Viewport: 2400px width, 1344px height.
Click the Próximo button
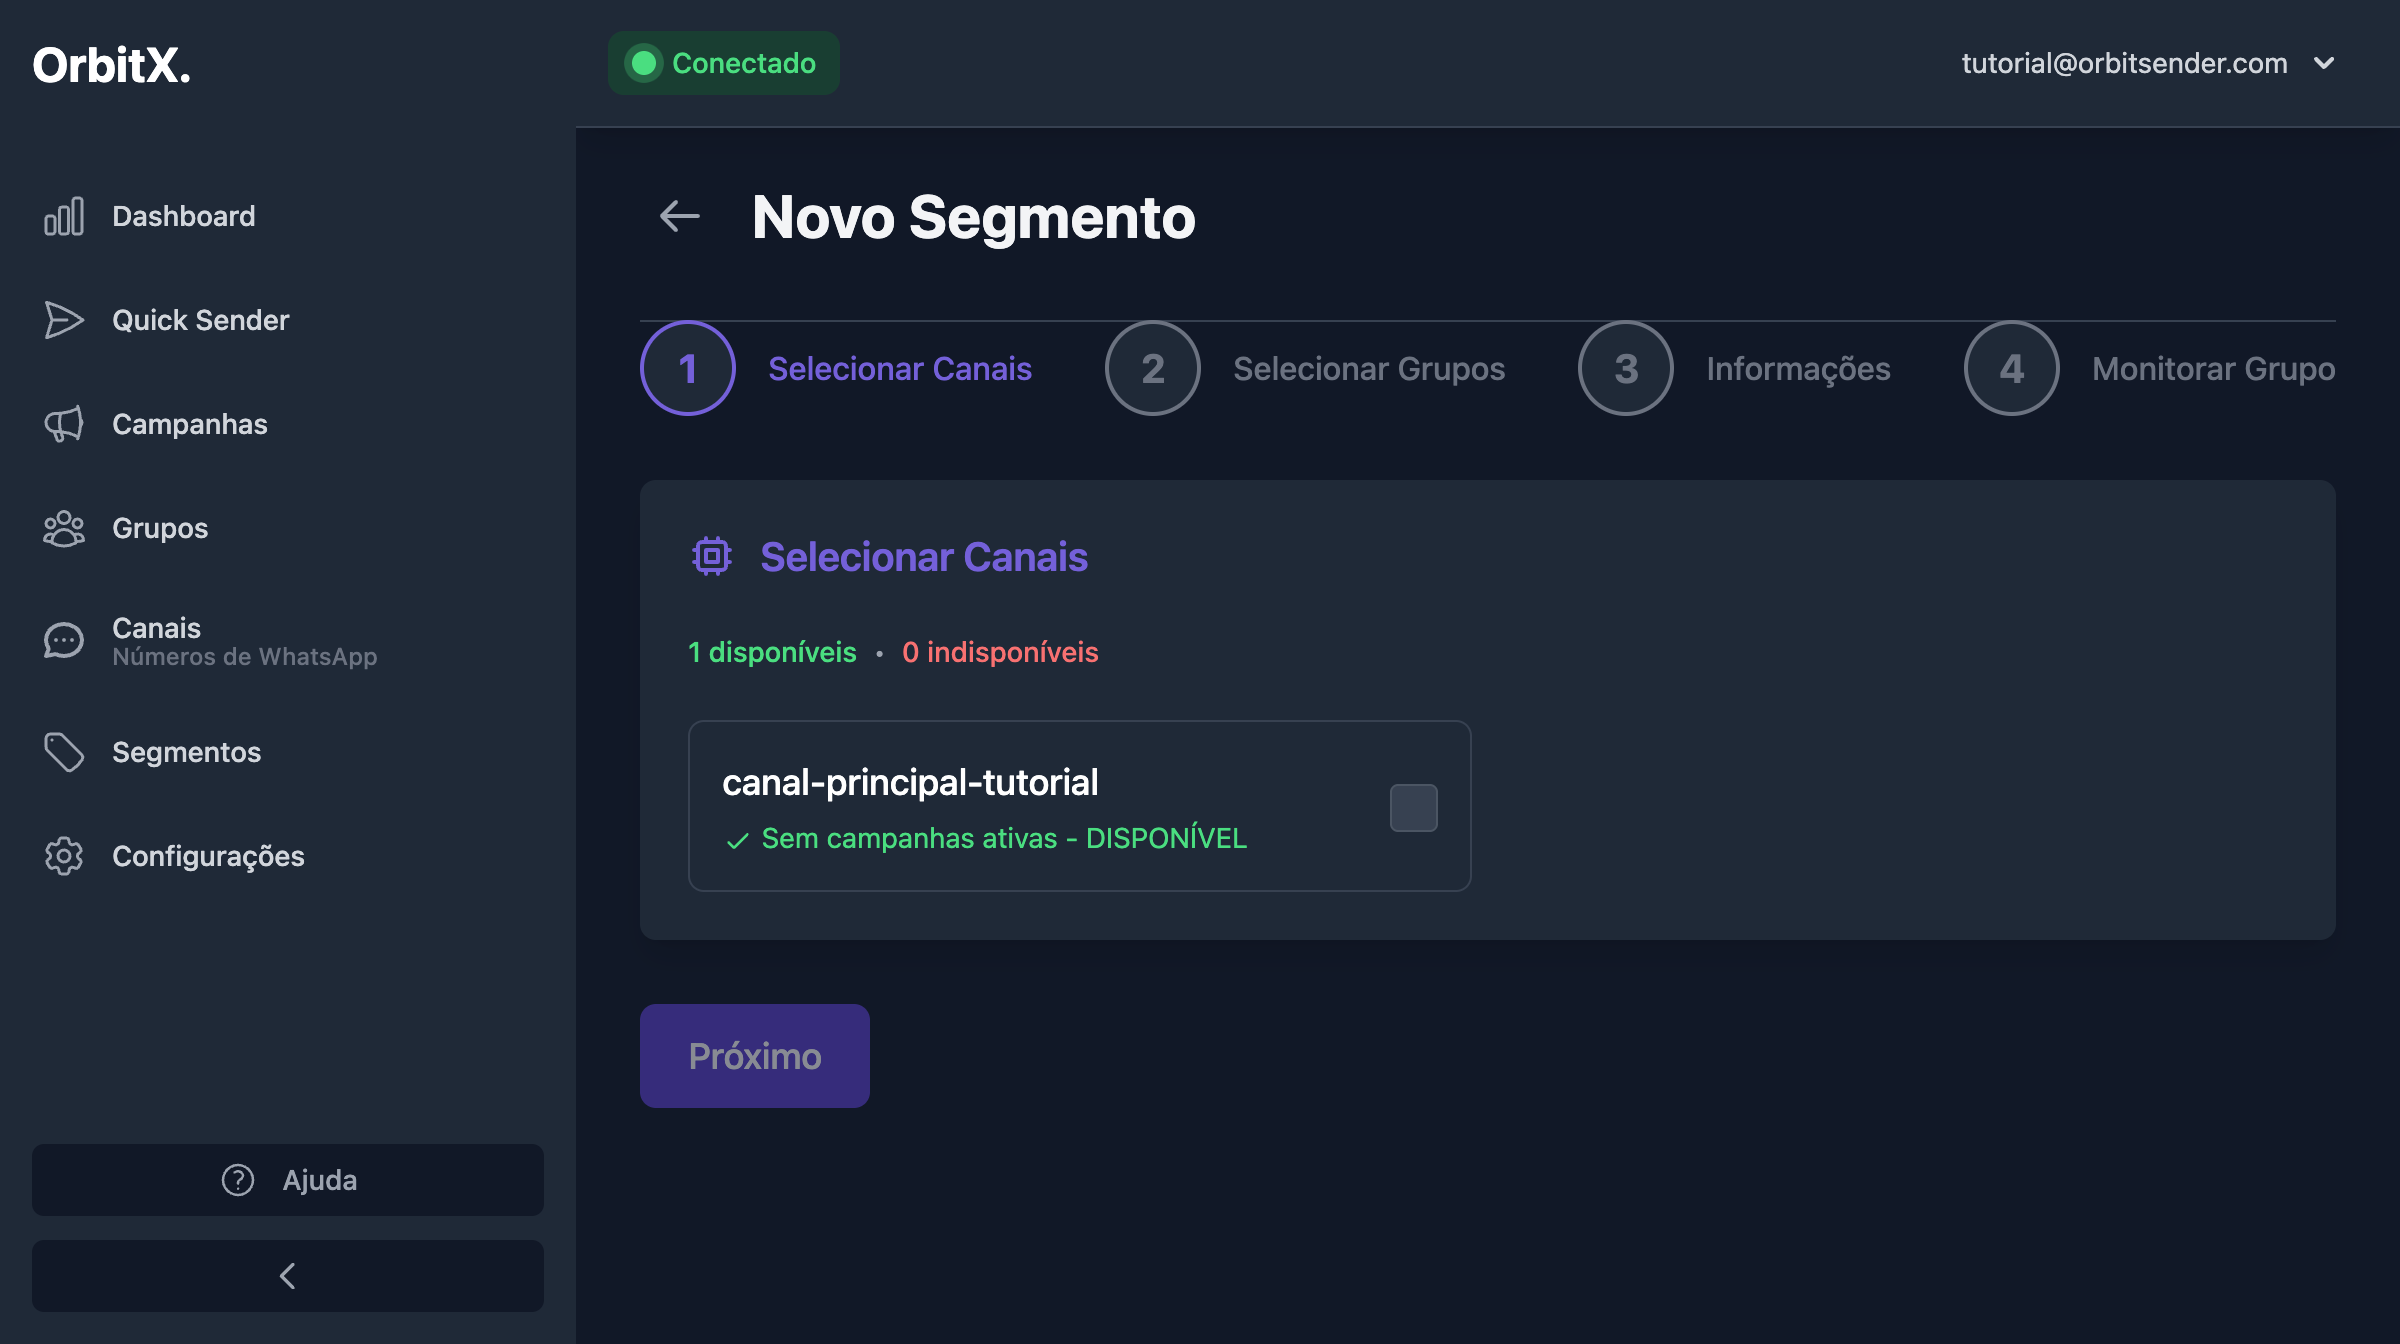[754, 1055]
